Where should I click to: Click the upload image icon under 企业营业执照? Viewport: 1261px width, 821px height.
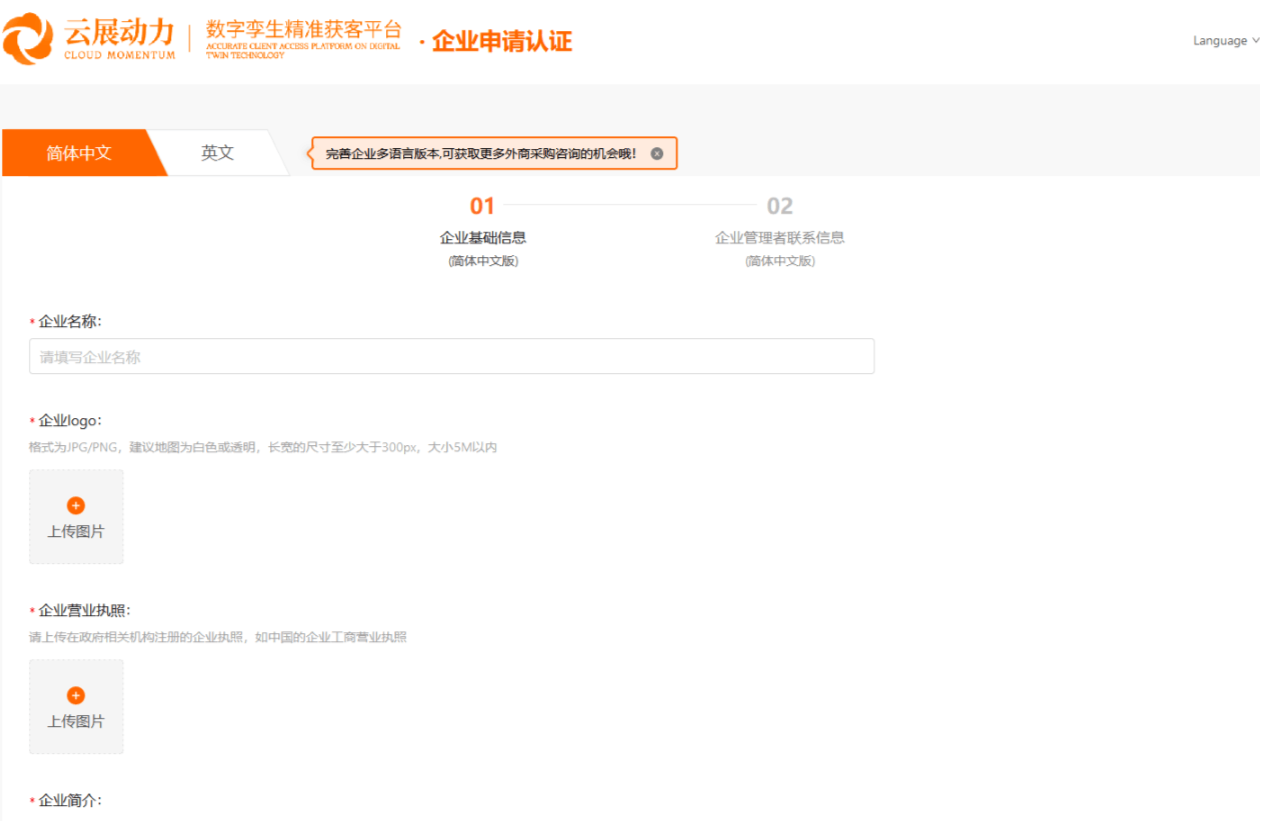click(76, 697)
